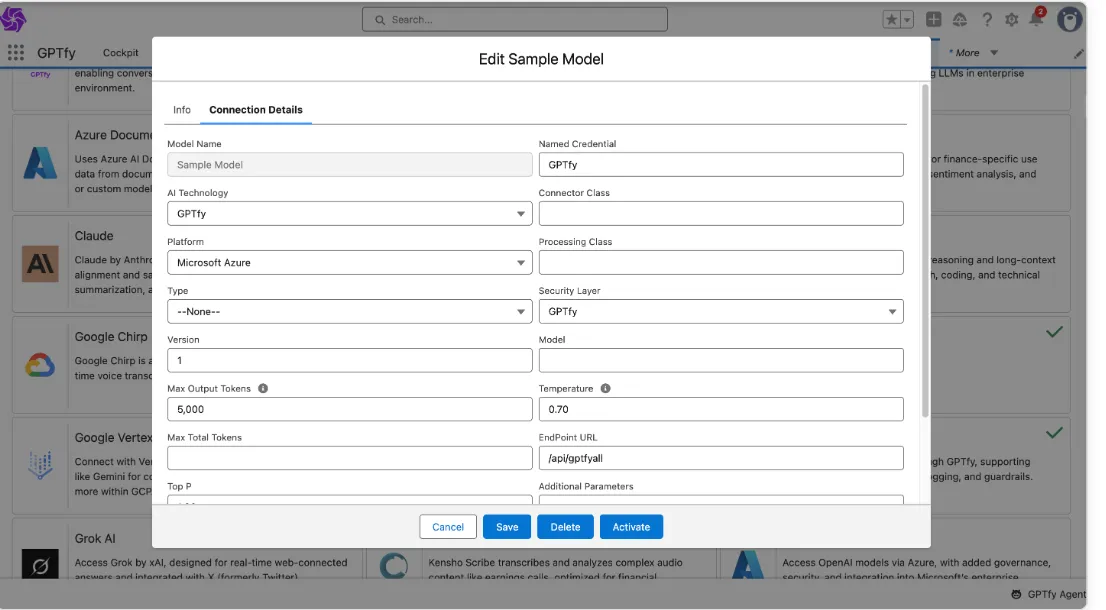The image size is (1106, 610).
Task: Click the favorites star icon
Action: coord(890,18)
